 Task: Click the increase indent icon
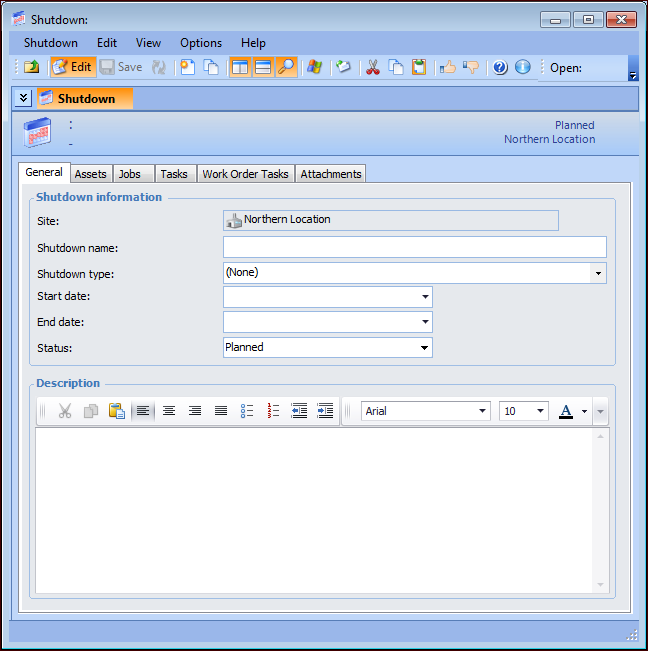(x=325, y=411)
